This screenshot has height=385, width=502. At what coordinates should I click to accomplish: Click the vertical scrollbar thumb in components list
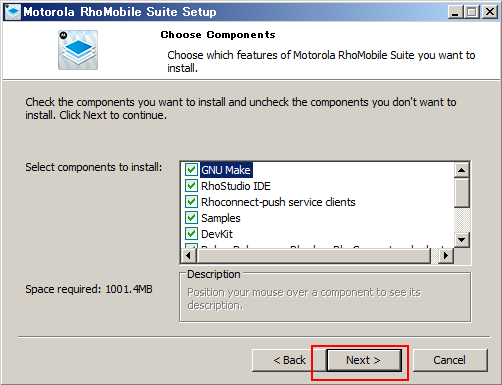click(x=462, y=193)
